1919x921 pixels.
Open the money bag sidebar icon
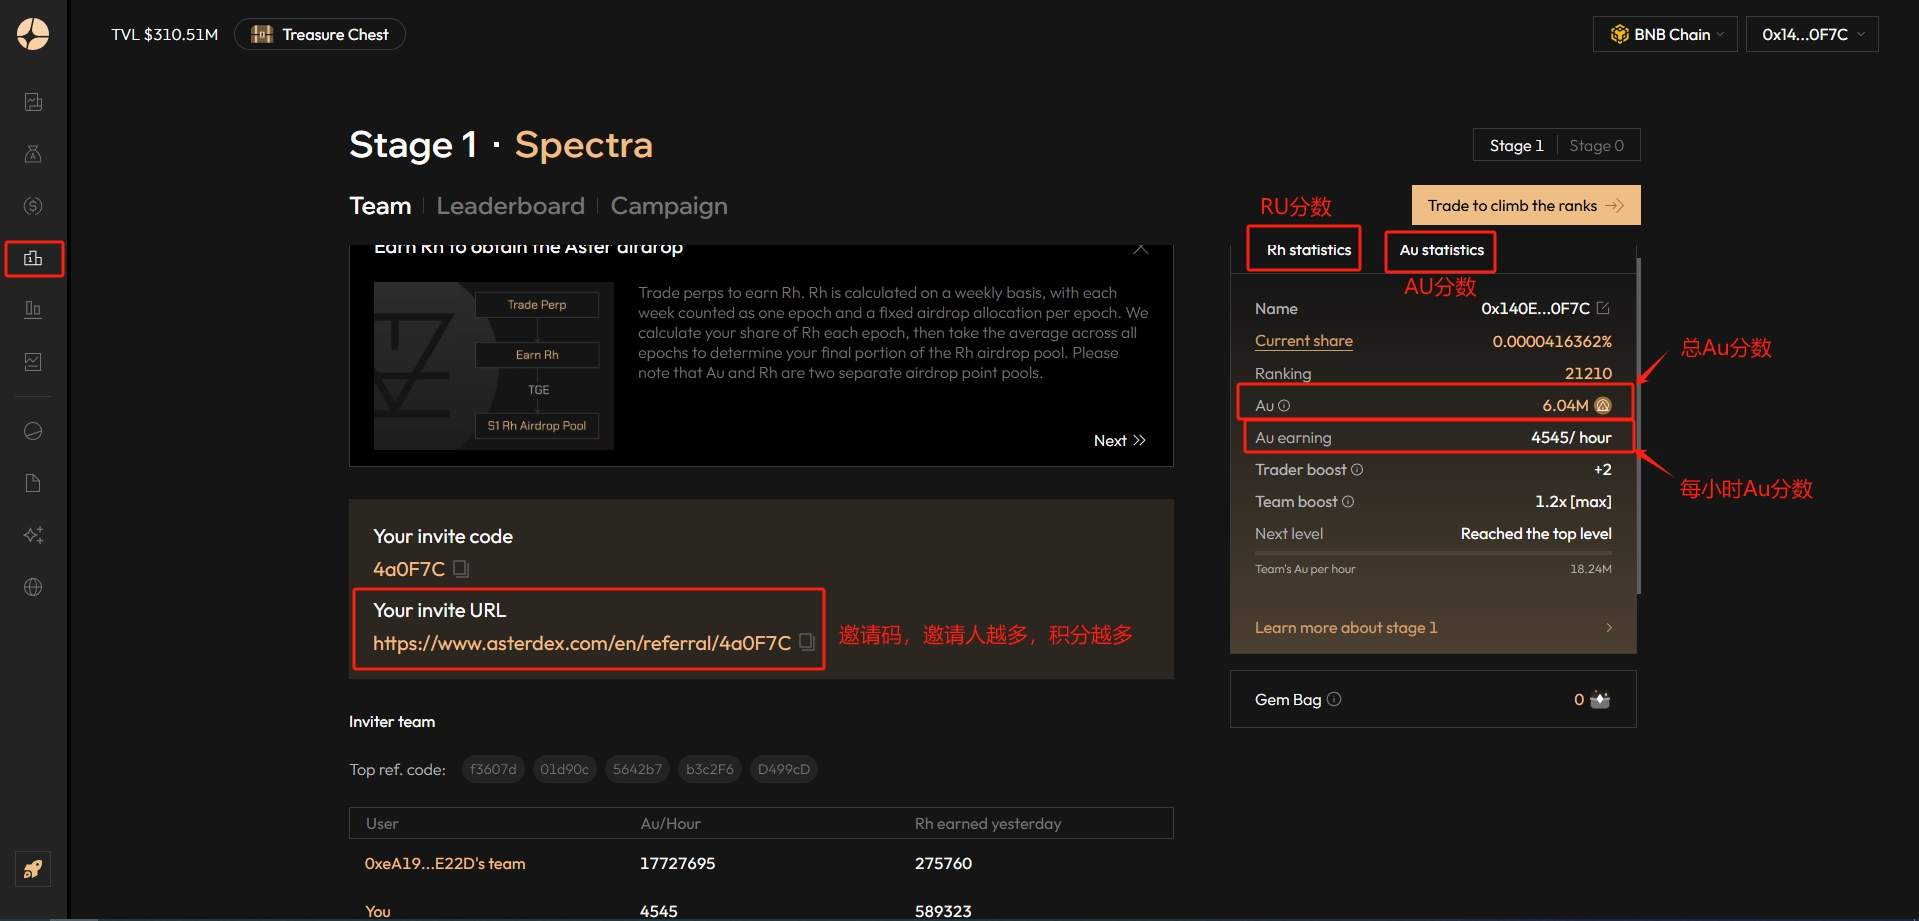33,154
